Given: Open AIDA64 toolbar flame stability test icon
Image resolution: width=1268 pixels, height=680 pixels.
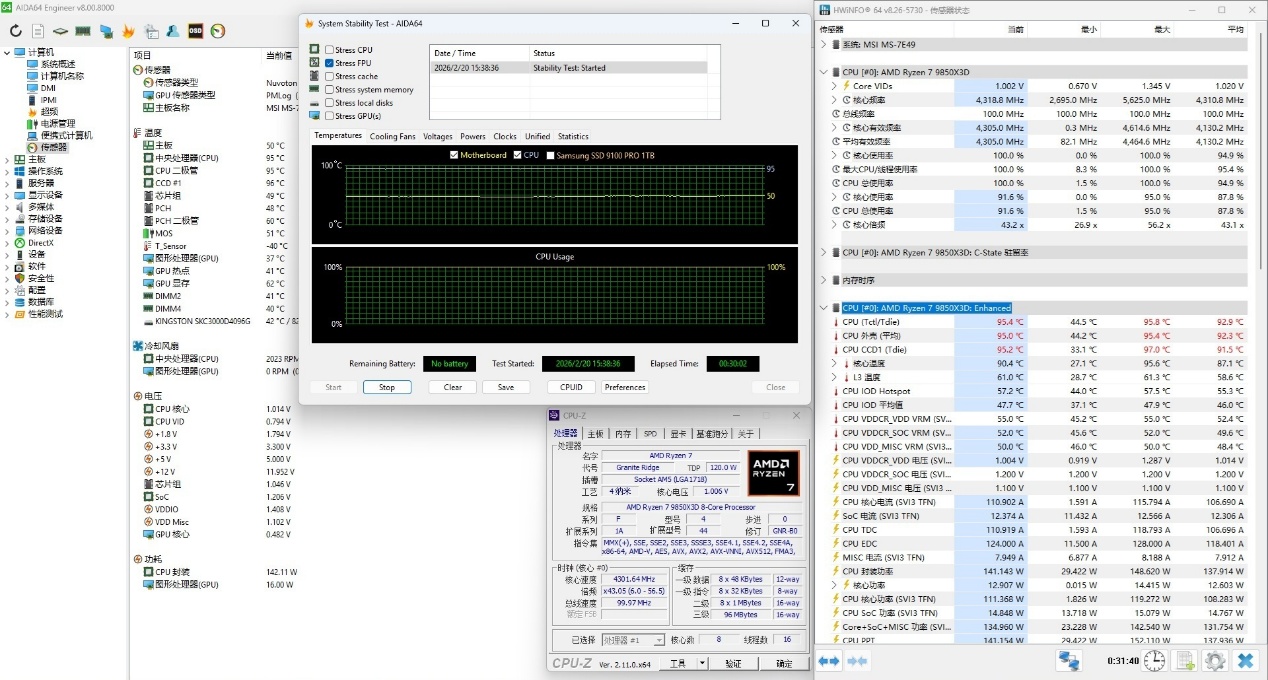Looking at the screenshot, I should pyautogui.click(x=128, y=31).
